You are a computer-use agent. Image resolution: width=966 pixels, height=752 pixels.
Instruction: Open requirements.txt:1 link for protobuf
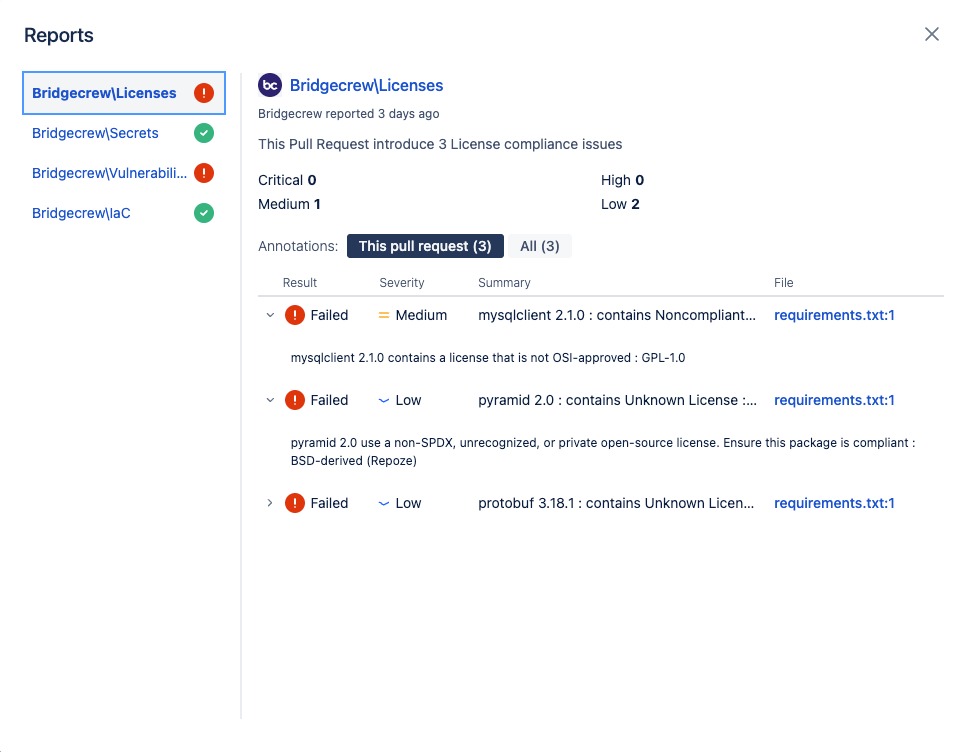click(x=834, y=503)
